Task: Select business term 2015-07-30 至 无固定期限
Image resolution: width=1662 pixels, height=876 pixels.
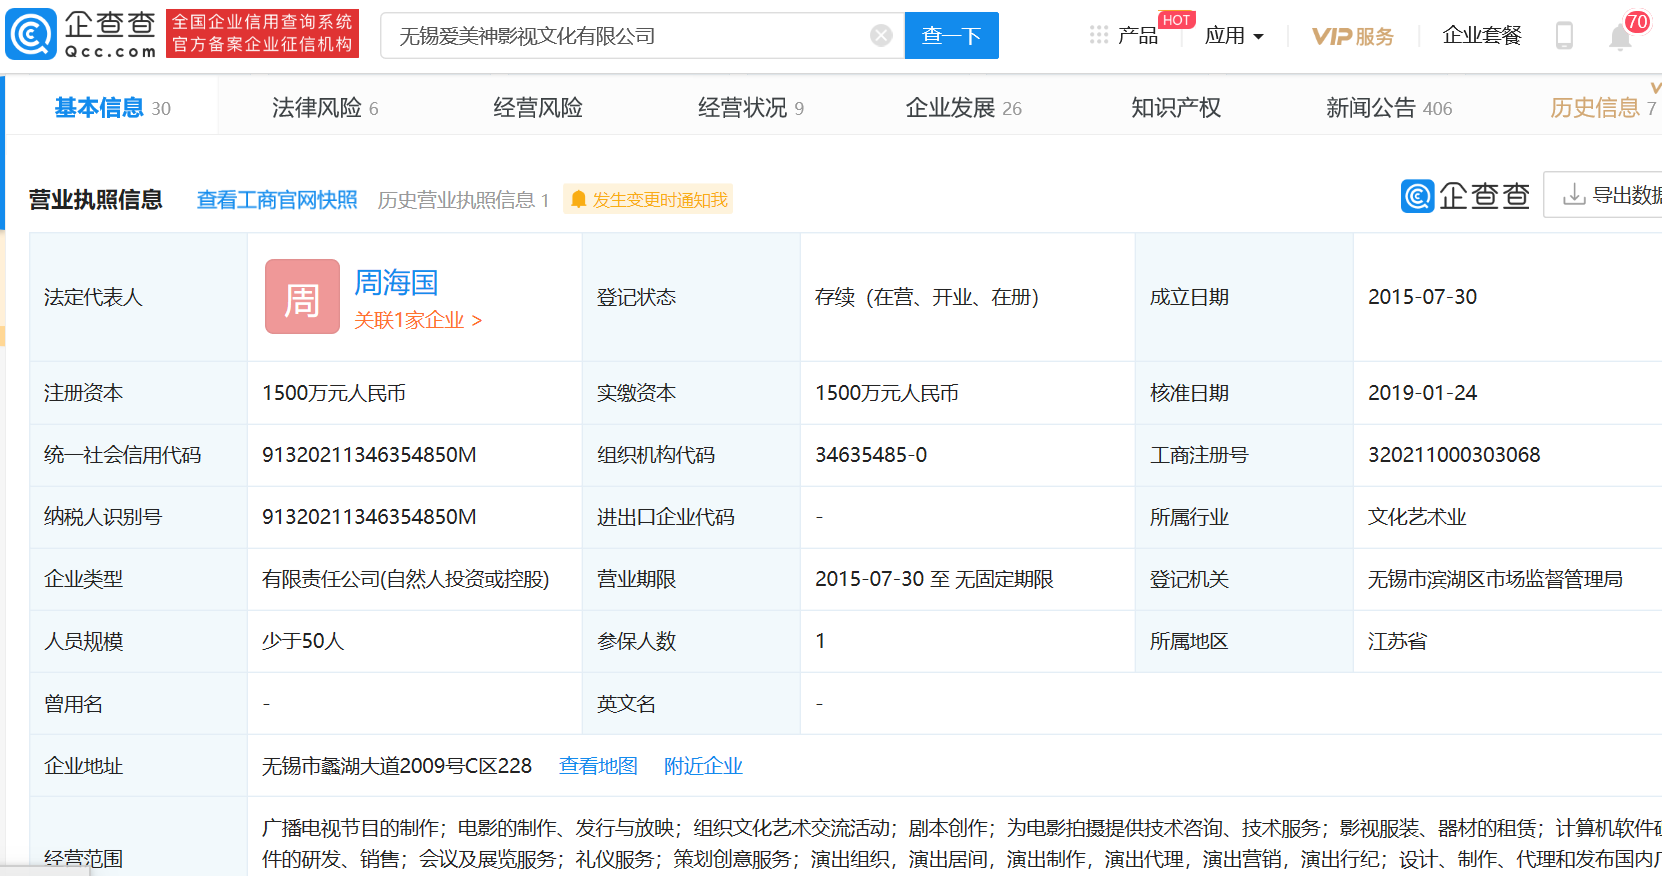Action: point(934,579)
